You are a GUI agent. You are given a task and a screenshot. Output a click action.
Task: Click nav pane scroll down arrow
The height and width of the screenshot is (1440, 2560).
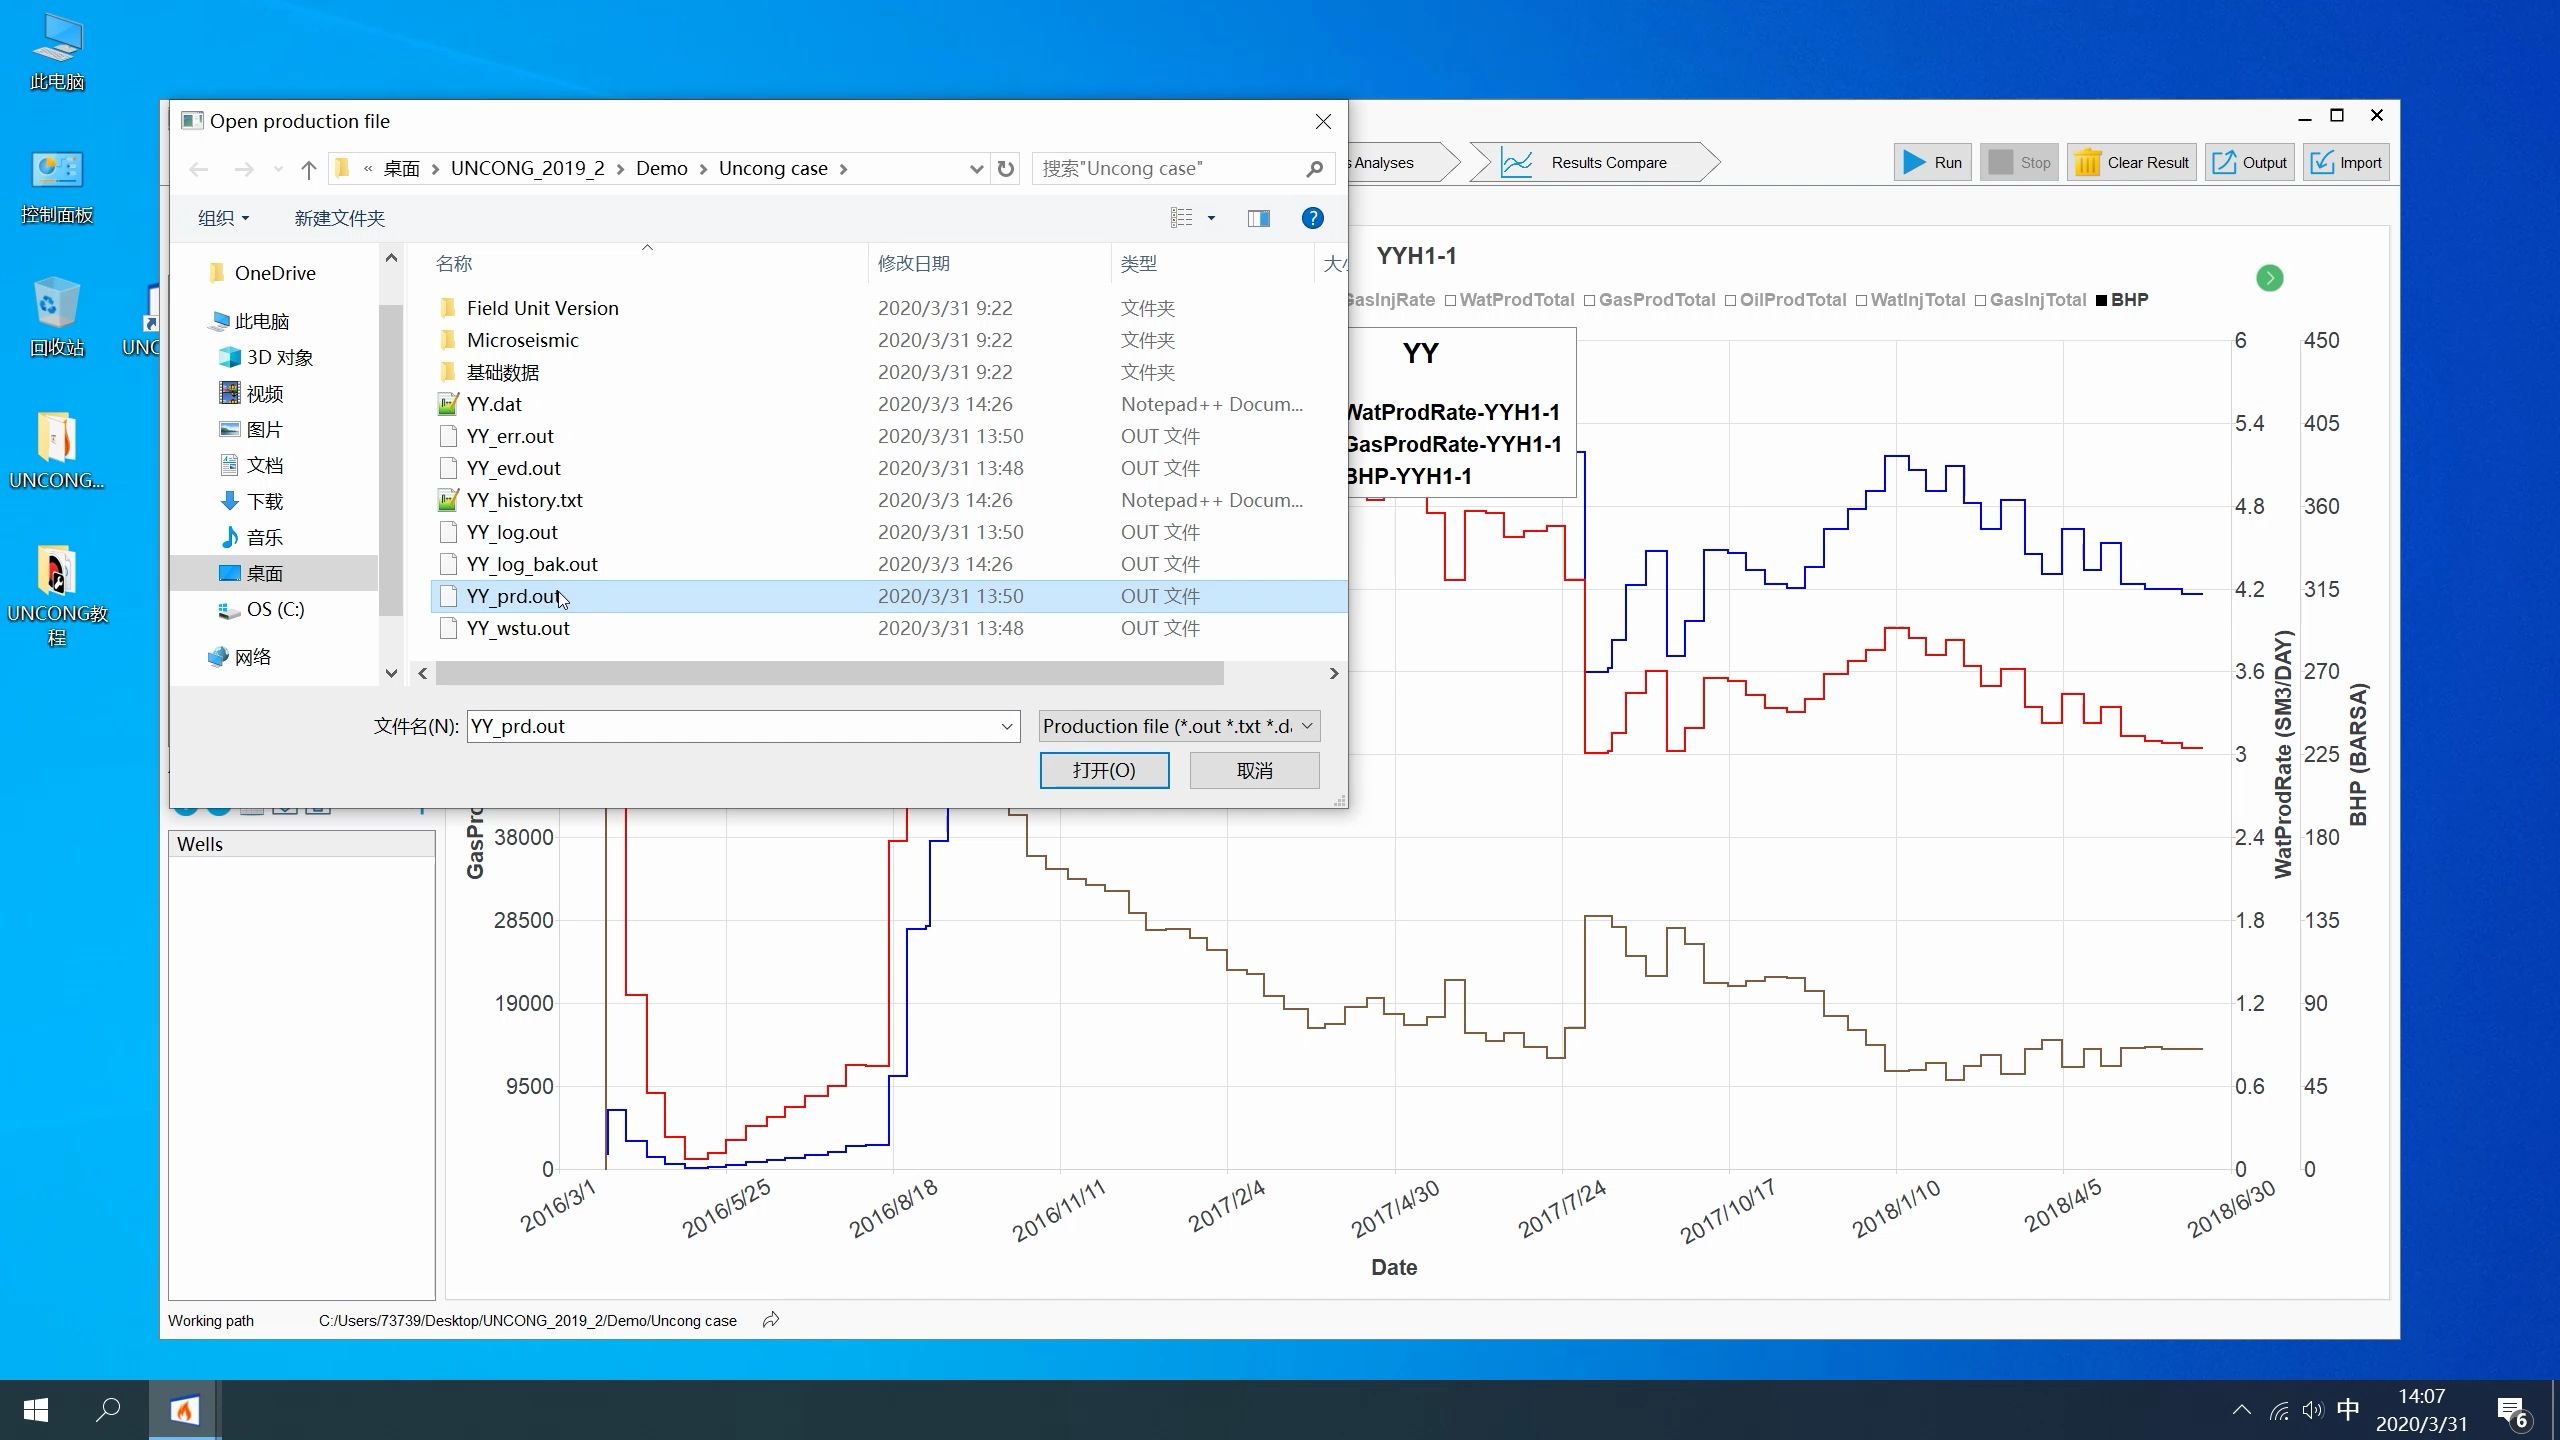[x=391, y=674]
